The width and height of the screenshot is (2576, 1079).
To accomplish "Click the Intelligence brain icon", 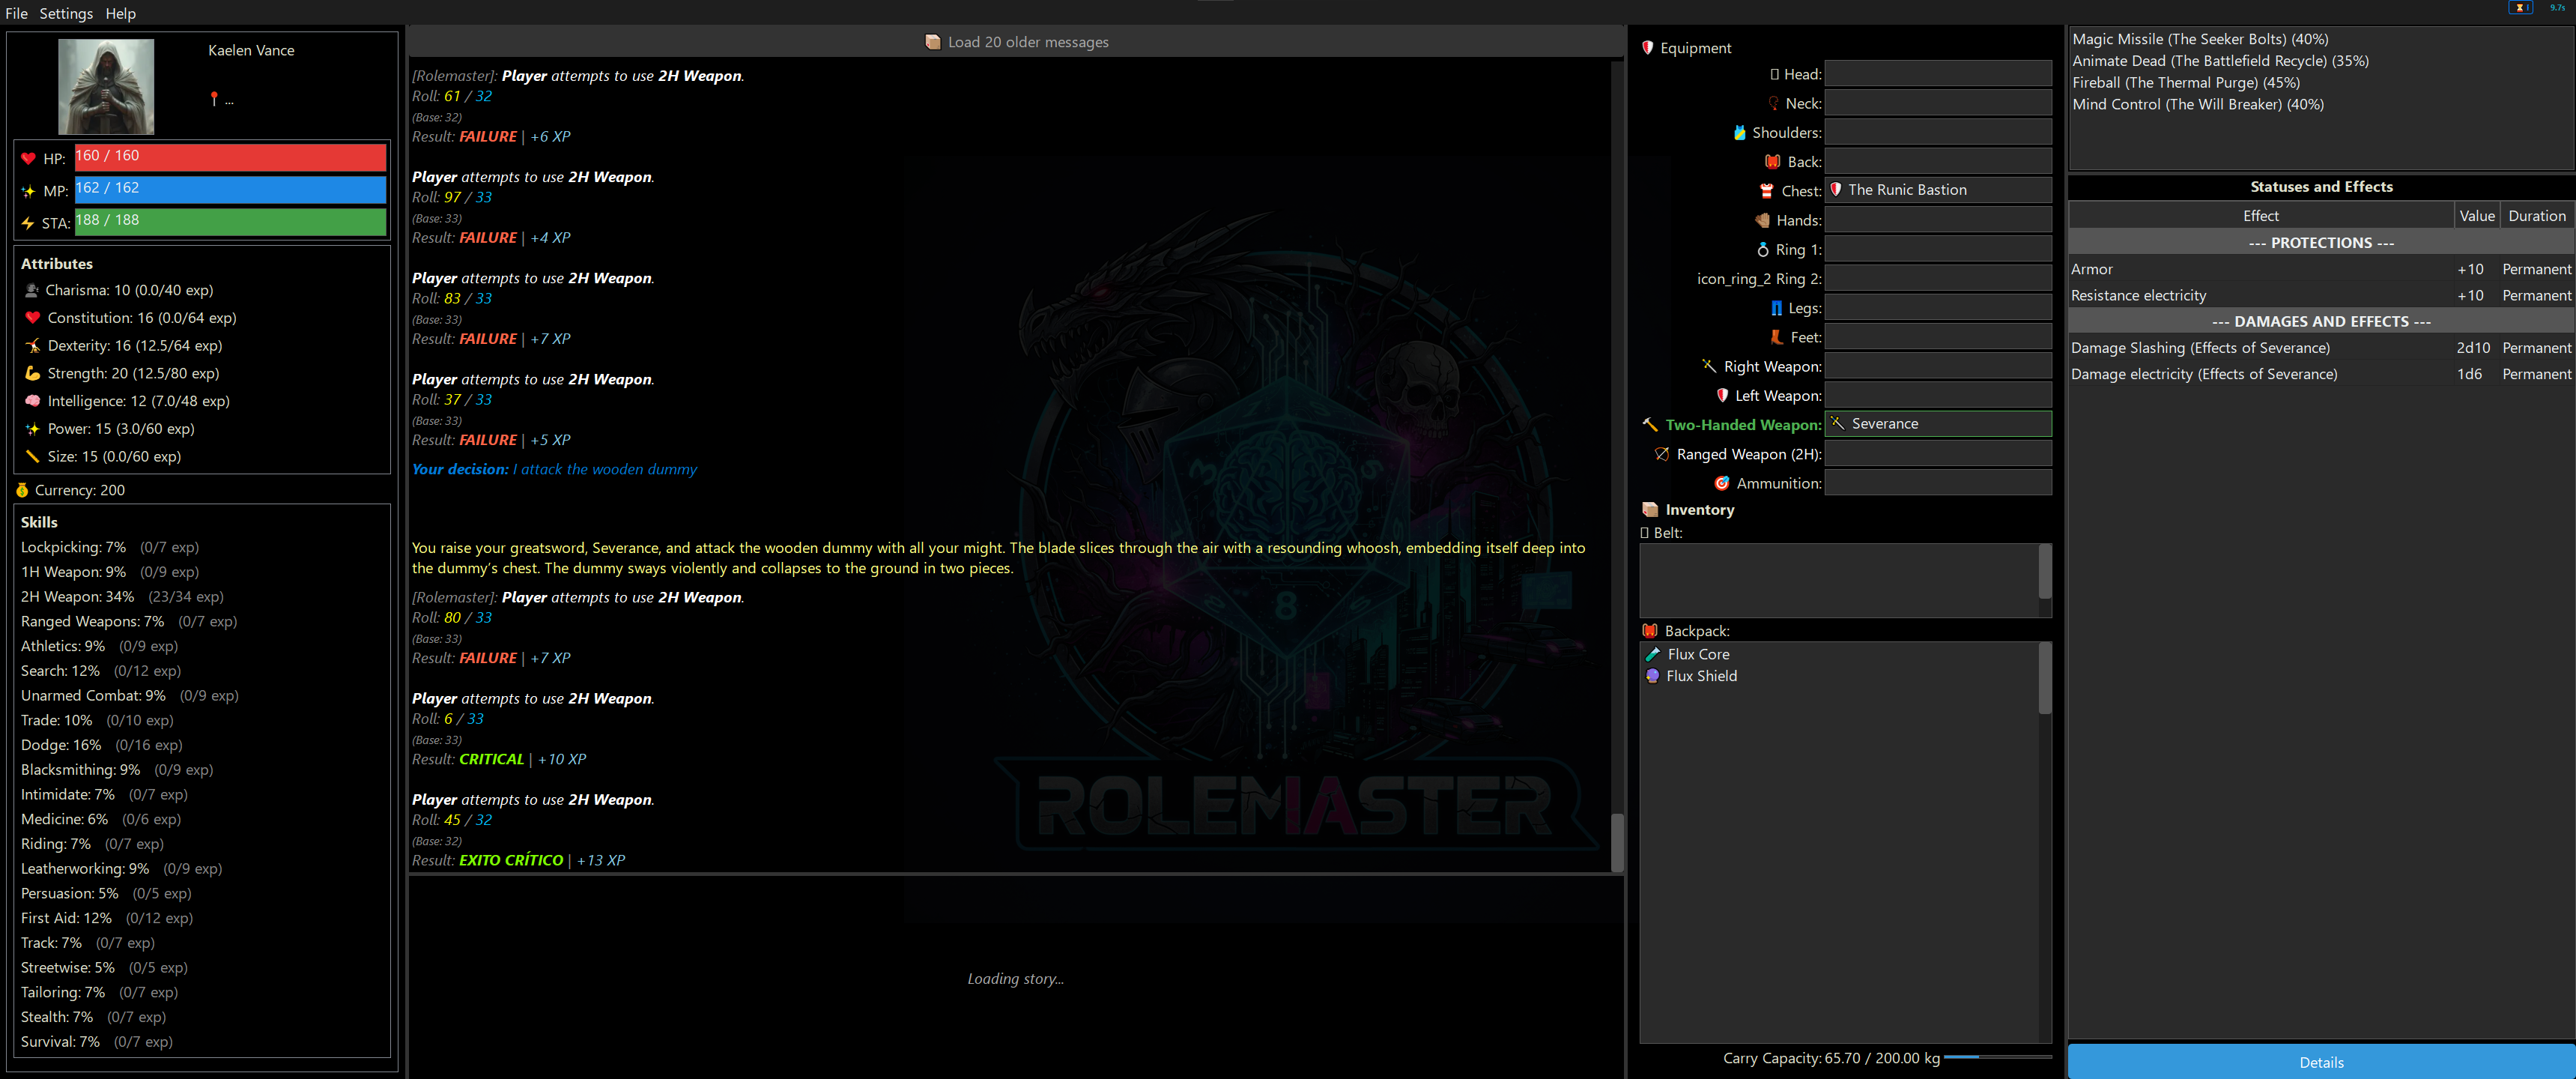I will tap(32, 401).
